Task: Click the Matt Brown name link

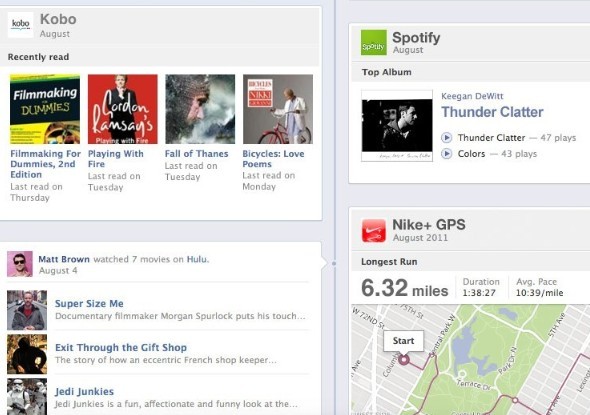Action: [x=64, y=259]
